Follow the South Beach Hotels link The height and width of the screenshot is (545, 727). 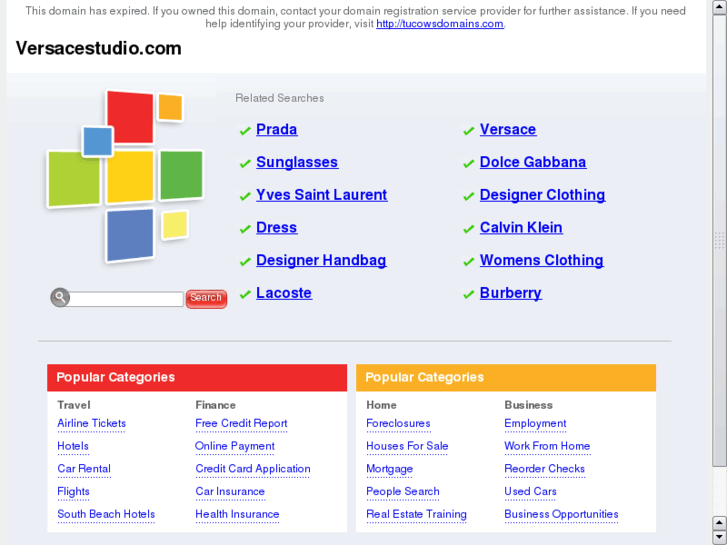pos(106,514)
